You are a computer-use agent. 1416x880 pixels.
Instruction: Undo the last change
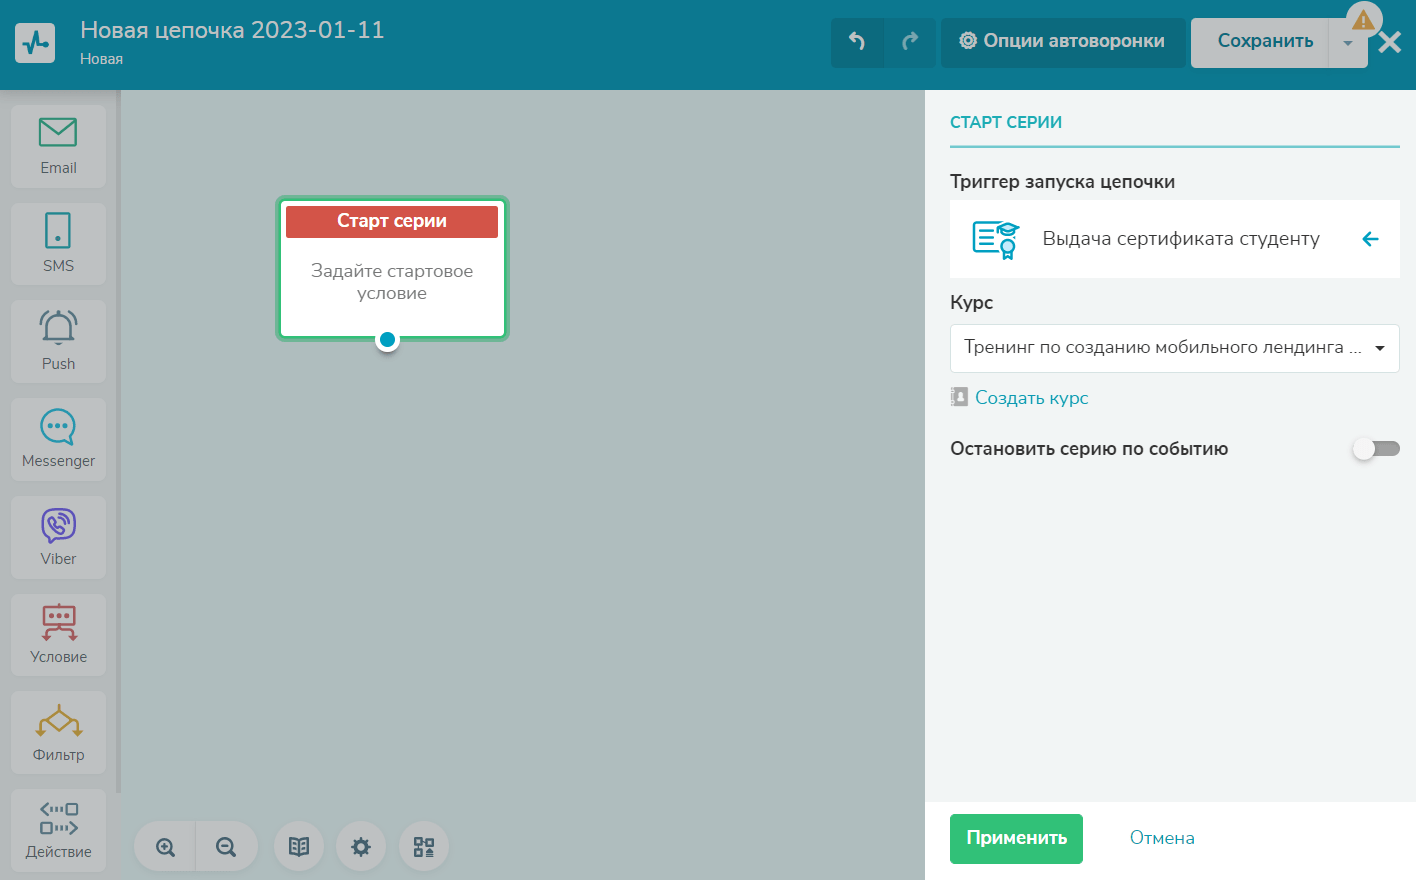[x=857, y=42]
